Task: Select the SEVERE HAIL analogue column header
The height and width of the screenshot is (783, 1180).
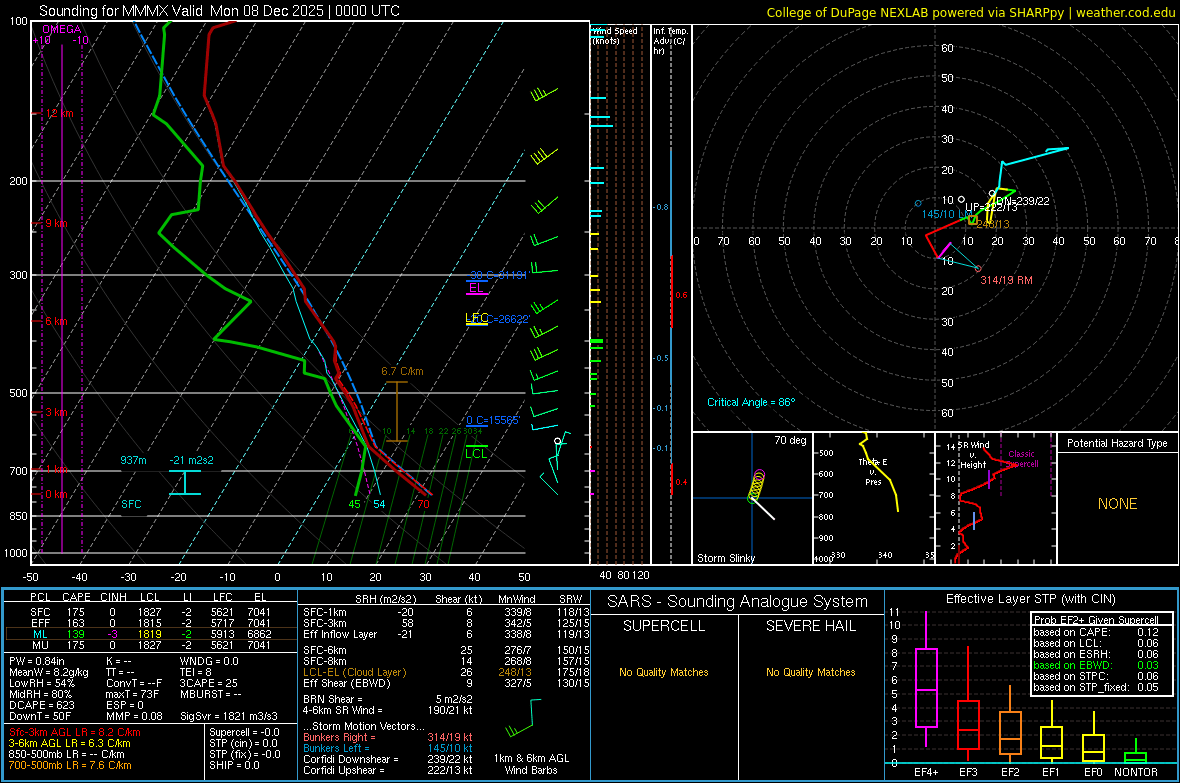Action: (810, 626)
